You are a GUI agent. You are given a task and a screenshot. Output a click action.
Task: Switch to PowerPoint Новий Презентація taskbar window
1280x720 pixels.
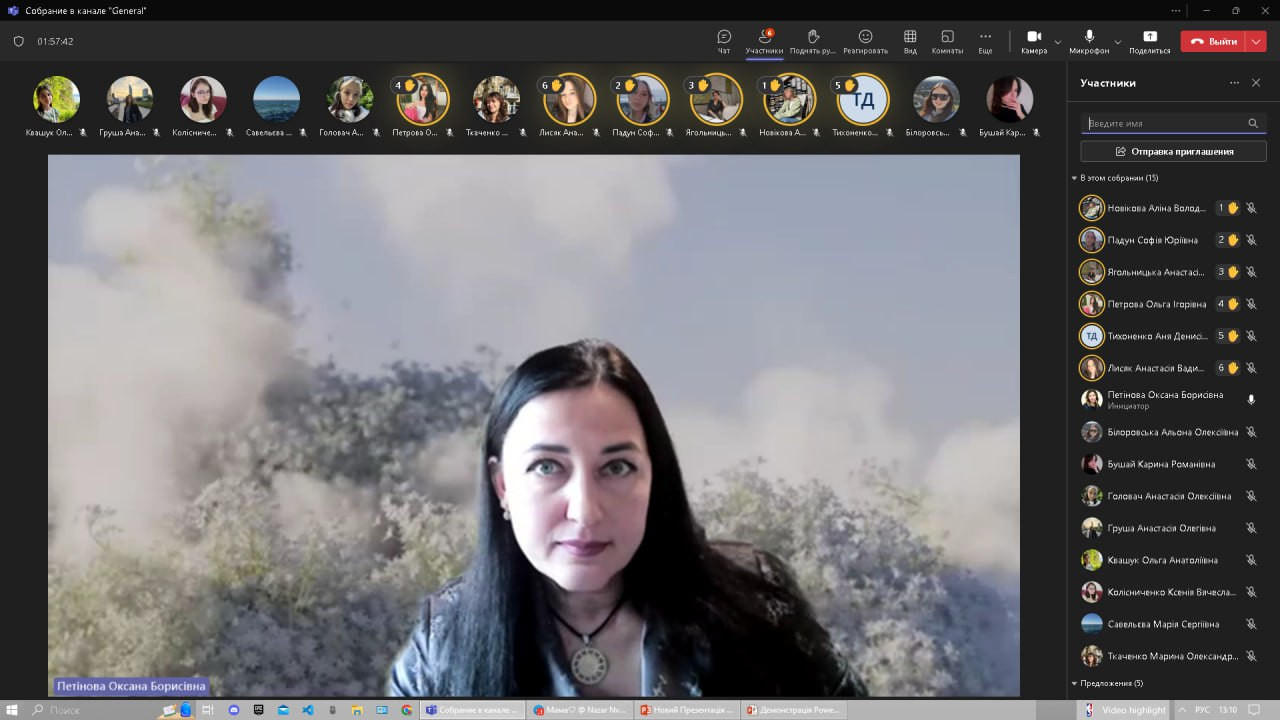pyautogui.click(x=687, y=710)
